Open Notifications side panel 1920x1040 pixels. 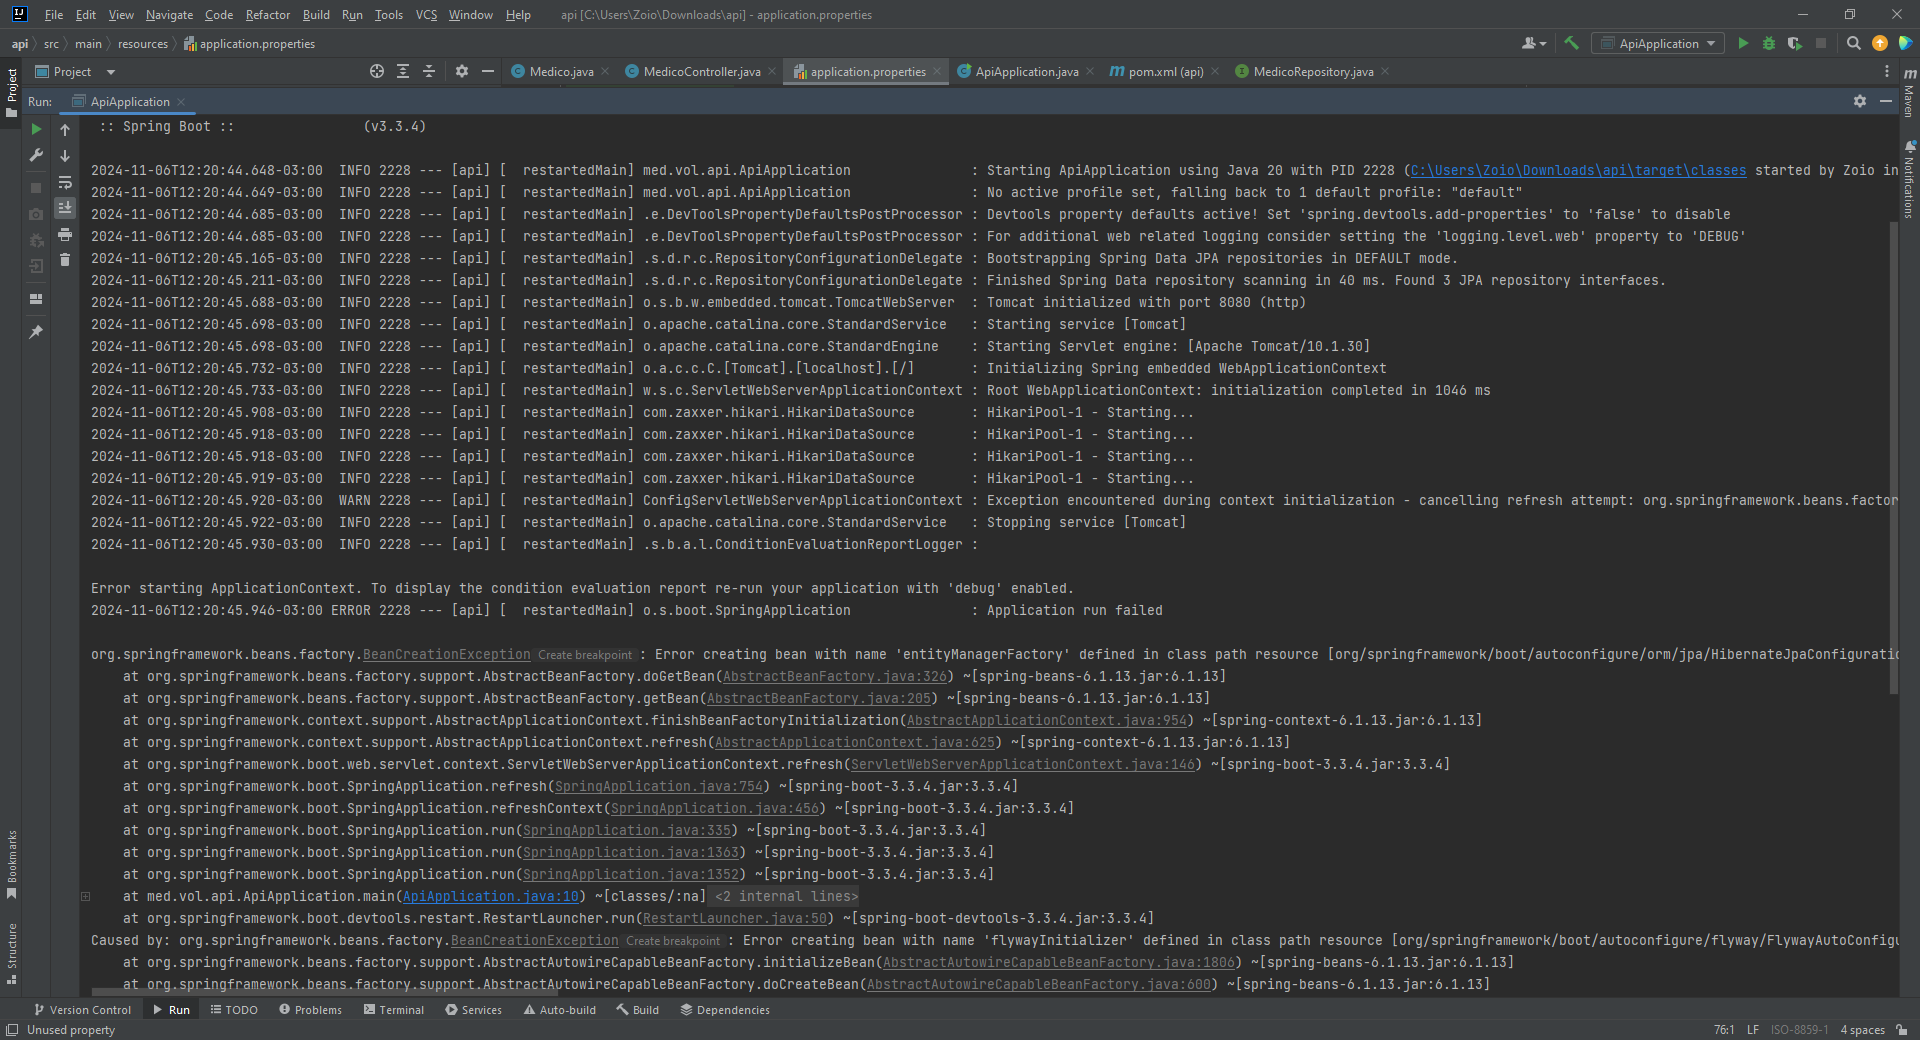point(1909,180)
